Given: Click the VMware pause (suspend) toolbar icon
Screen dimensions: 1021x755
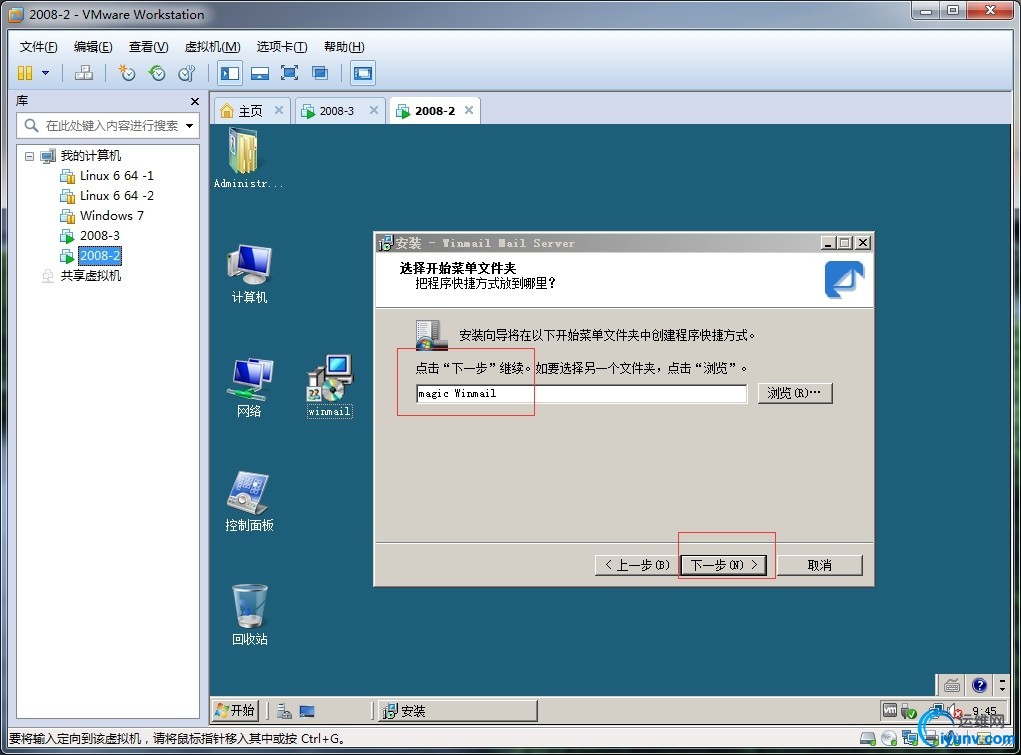Looking at the screenshot, I should (x=25, y=73).
